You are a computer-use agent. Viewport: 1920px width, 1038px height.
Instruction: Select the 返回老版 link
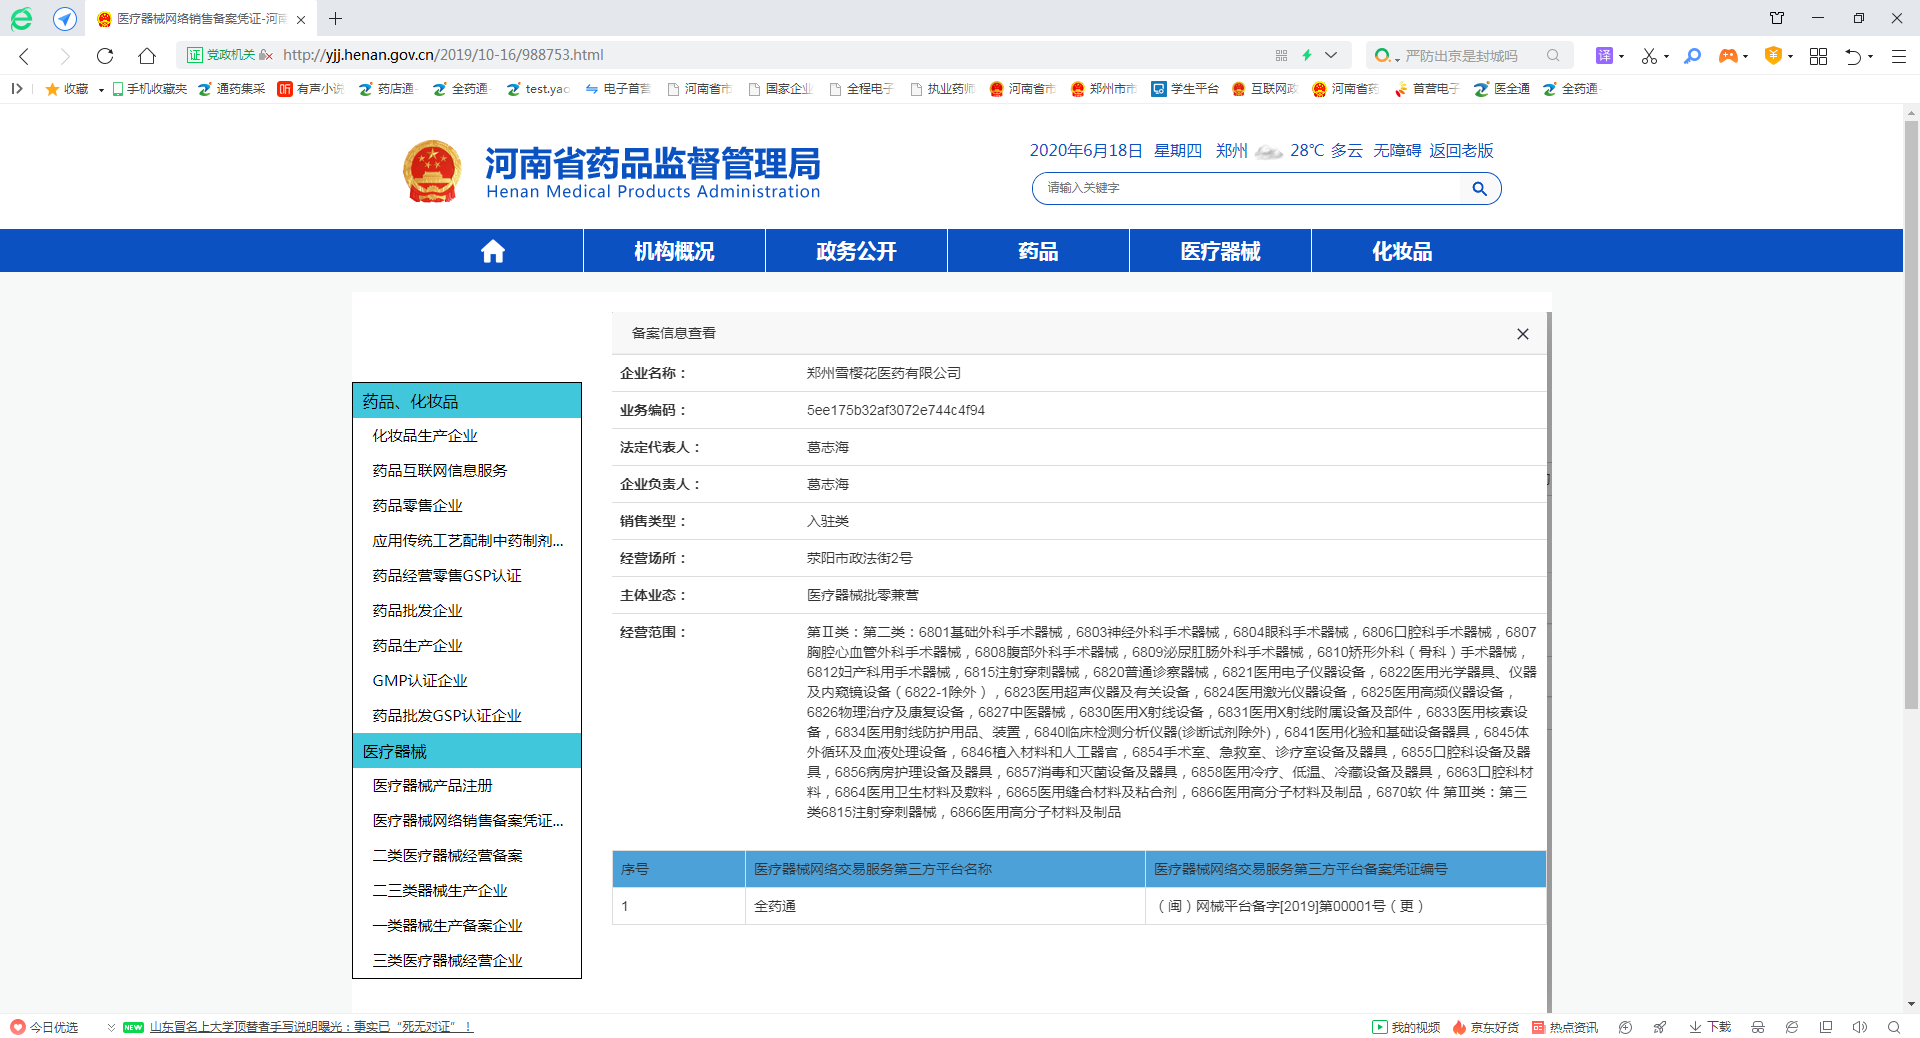[1461, 150]
